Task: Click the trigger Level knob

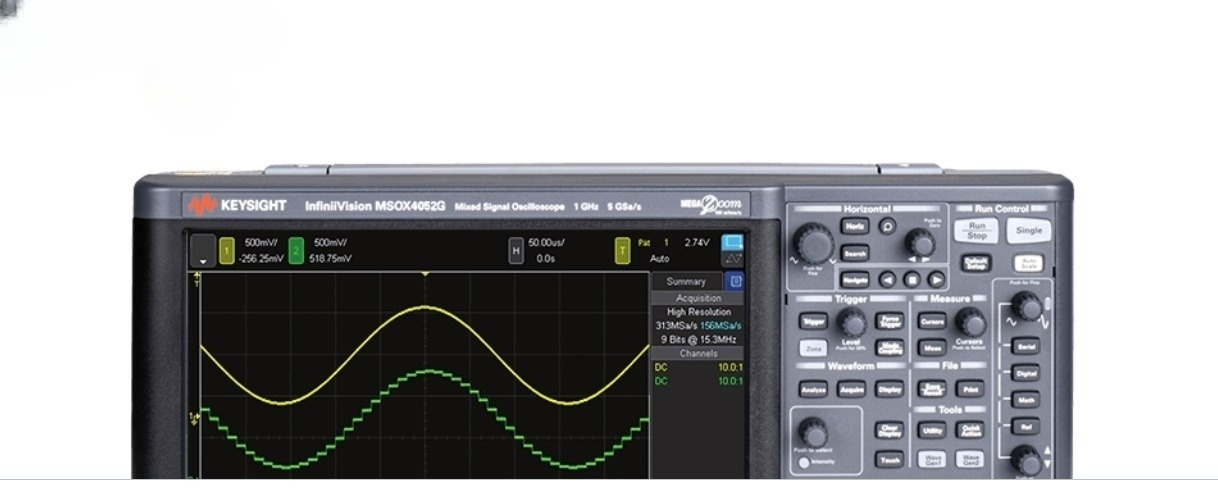Action: (x=852, y=322)
